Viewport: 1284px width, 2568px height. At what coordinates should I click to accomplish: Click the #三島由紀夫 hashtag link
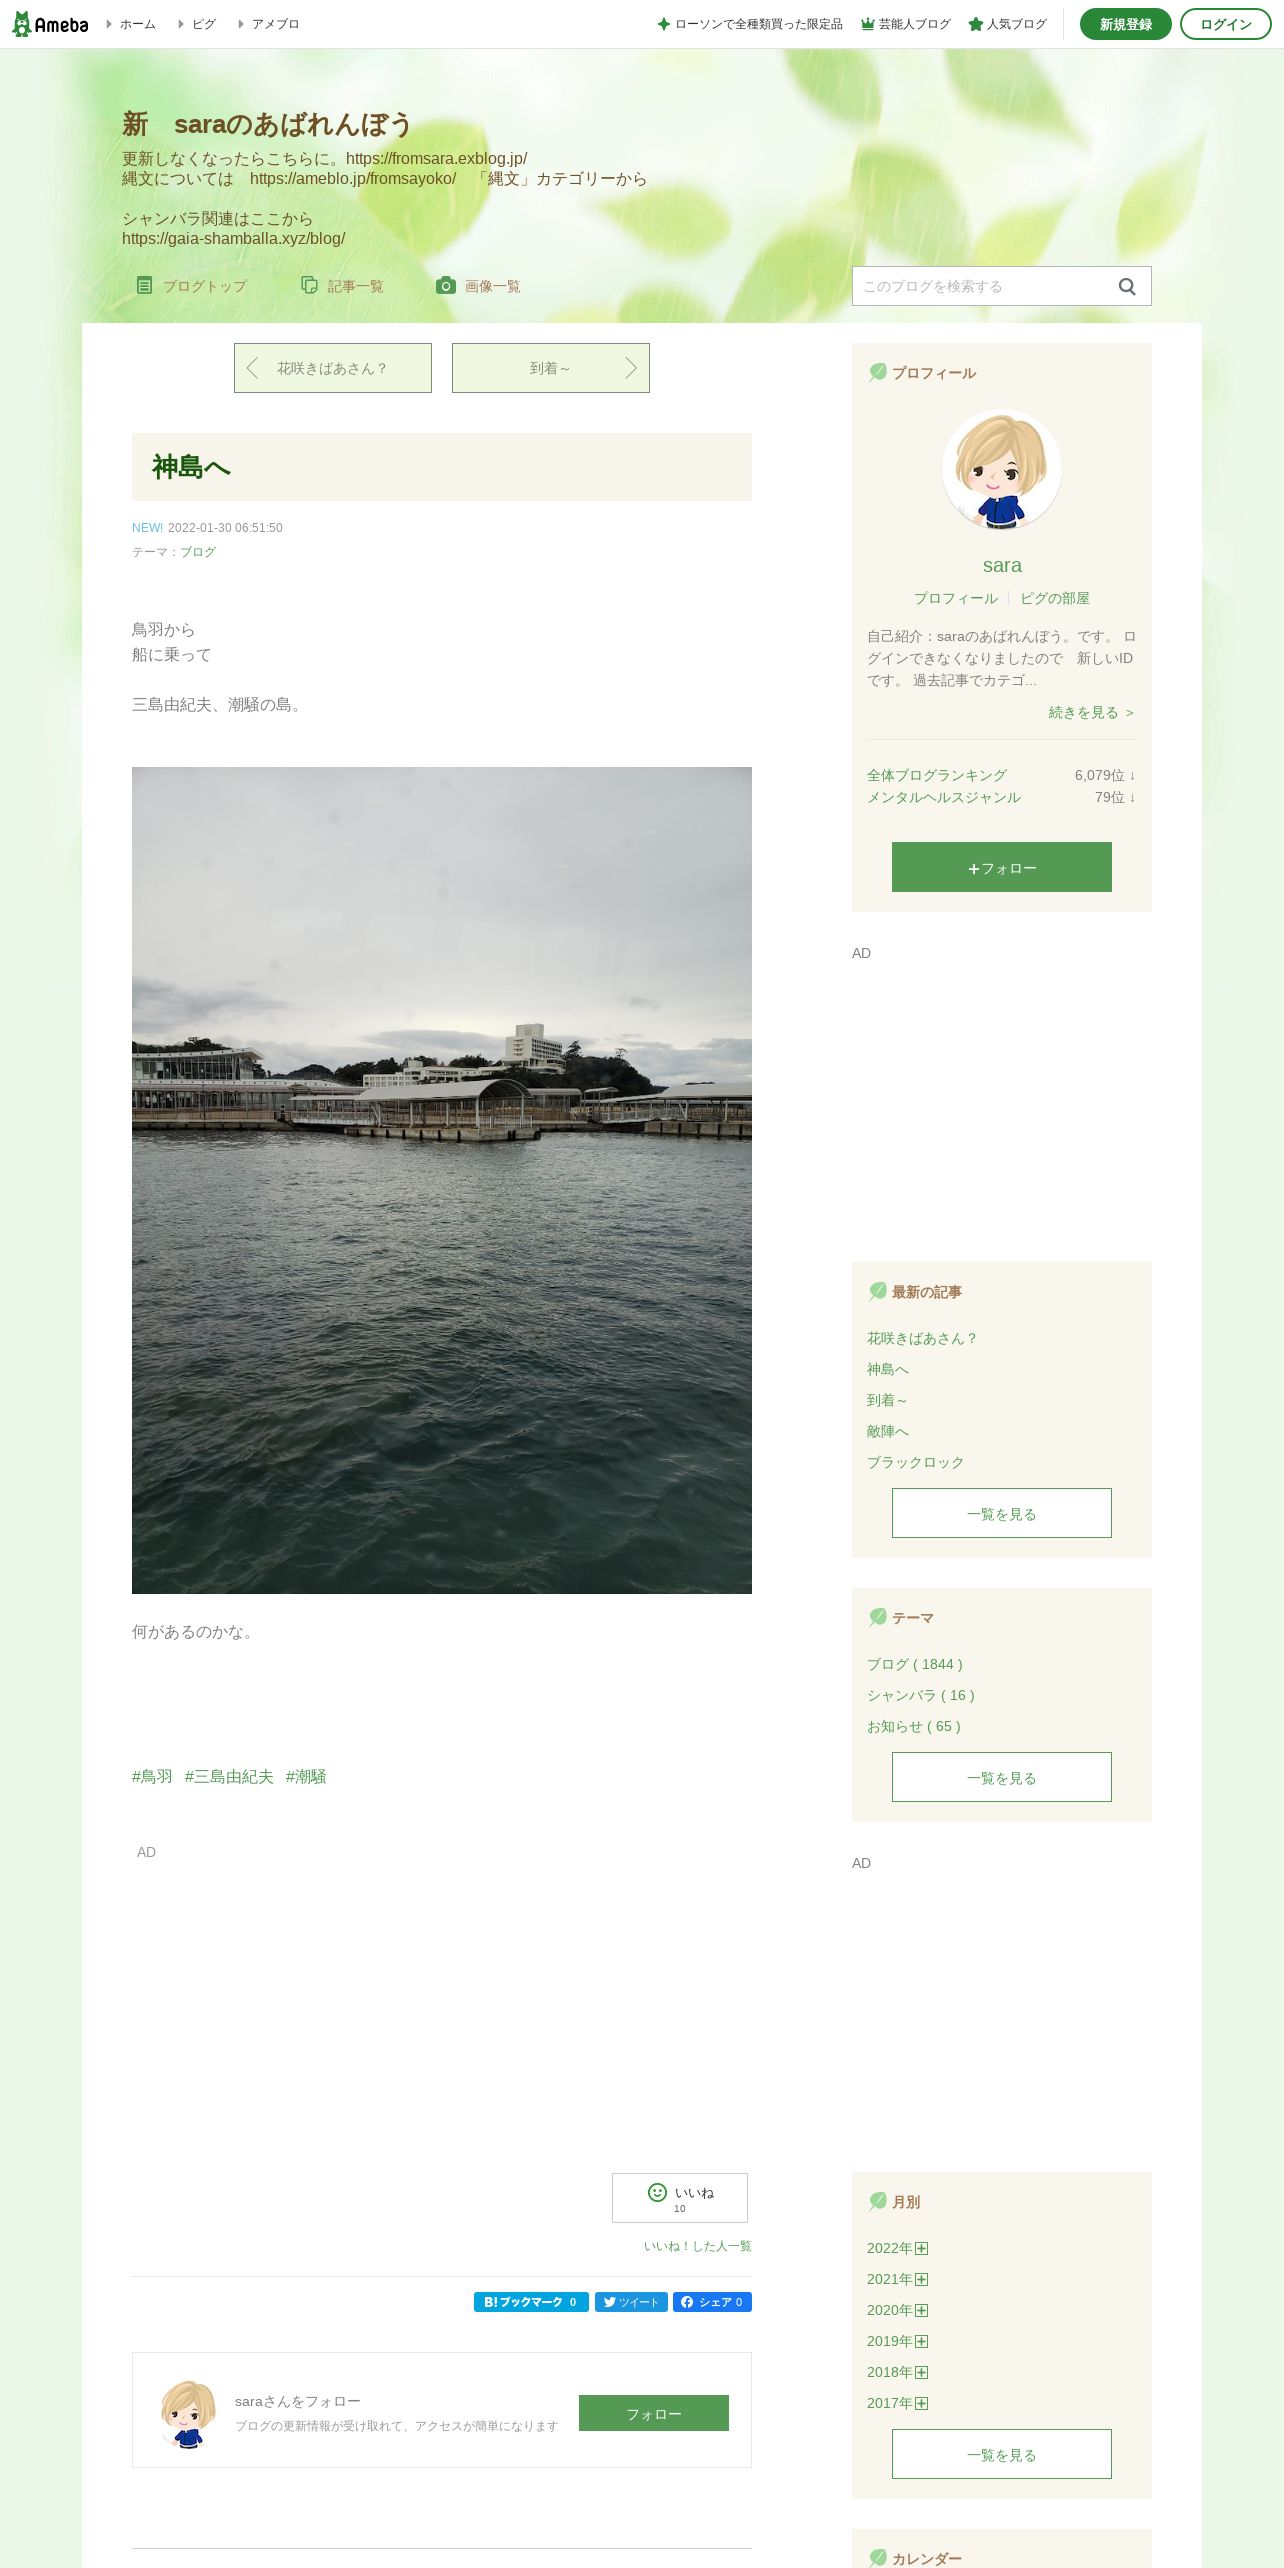[229, 1776]
